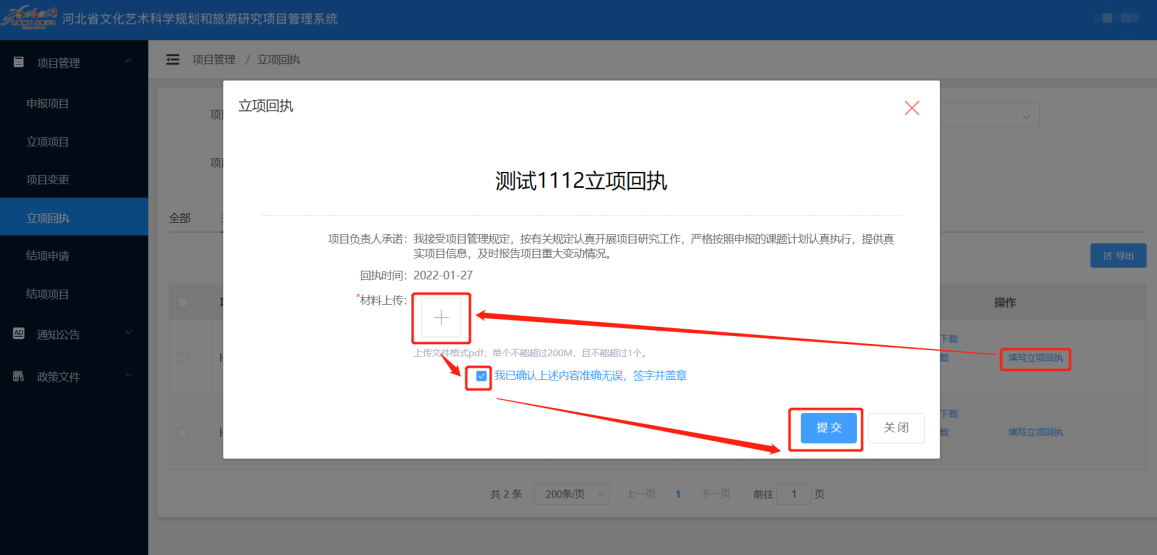This screenshot has width=1157, height=555.
Task: Toggle the sidebar collapse hamburger icon
Action: (x=173, y=60)
